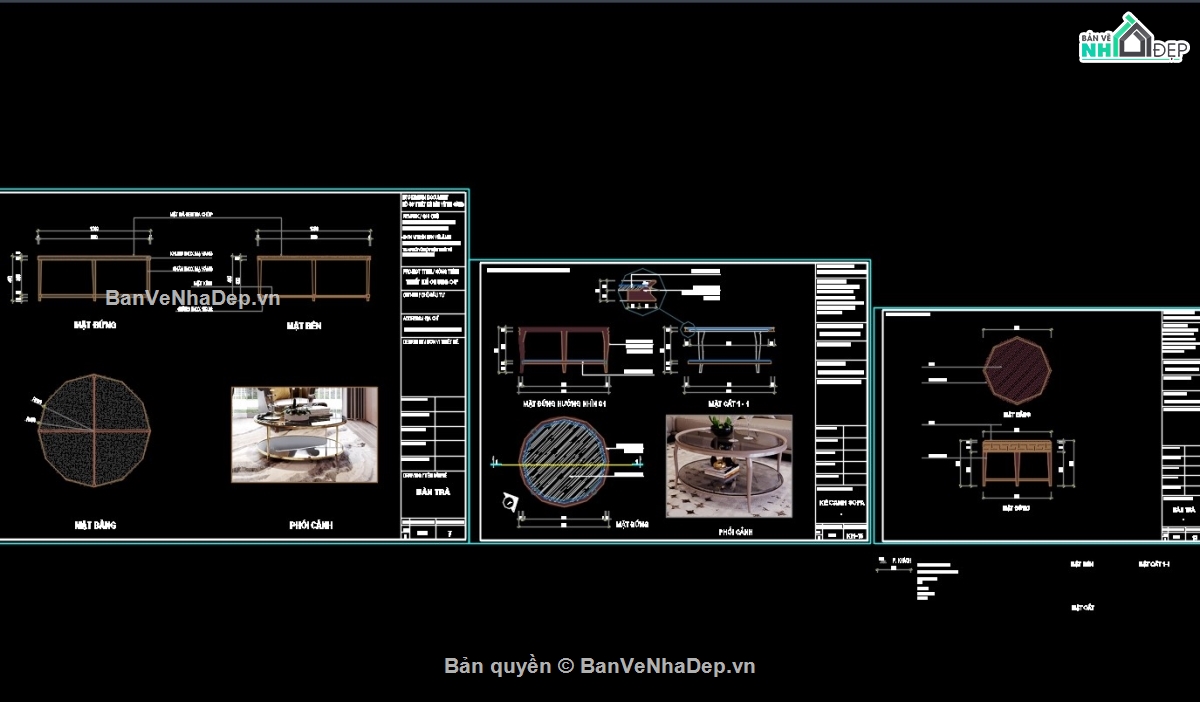This screenshot has height=702, width=1200.
Task: Select the nonagon table-top plan, right sheet
Action: 1017,370
